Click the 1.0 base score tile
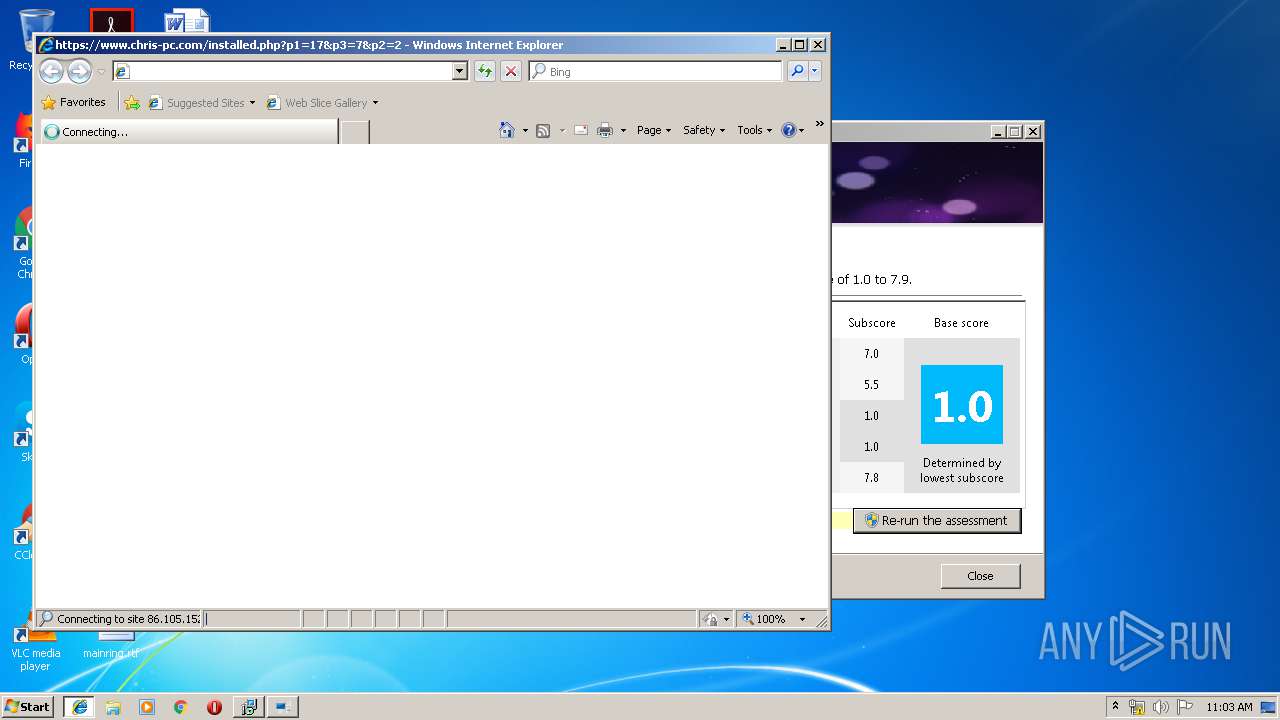 pyautogui.click(x=962, y=405)
